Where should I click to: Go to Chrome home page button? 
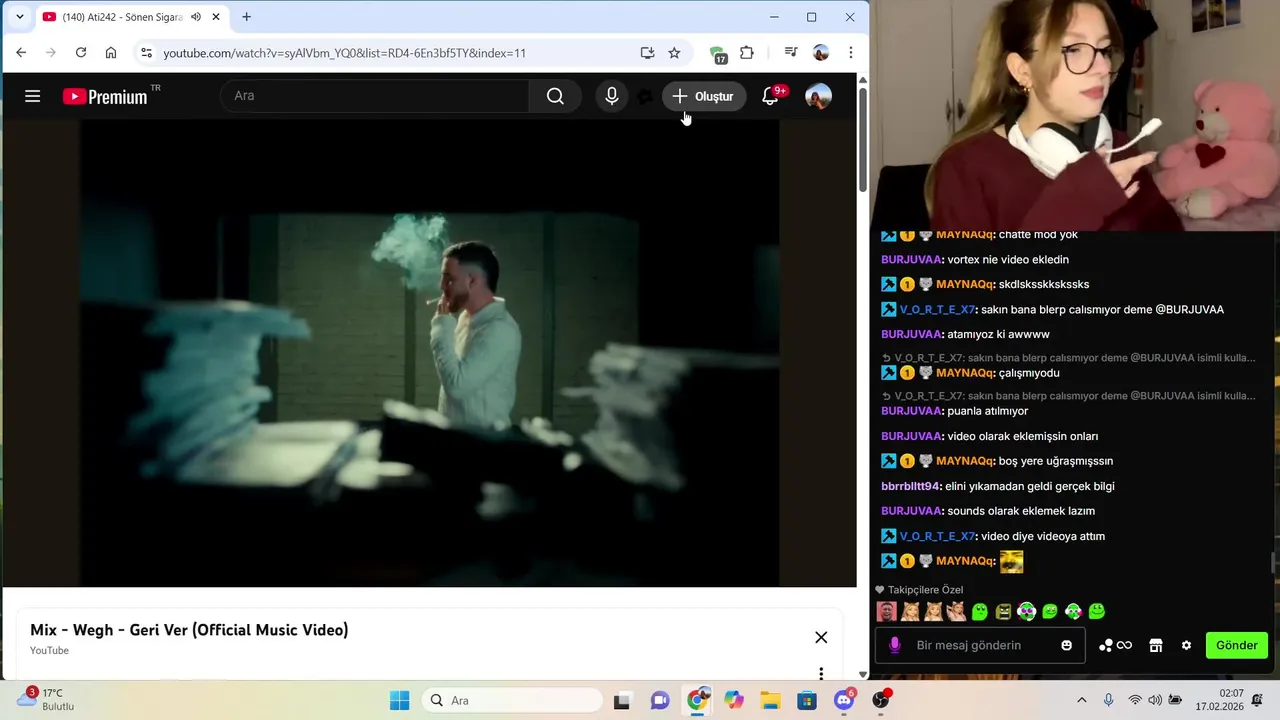[x=111, y=53]
